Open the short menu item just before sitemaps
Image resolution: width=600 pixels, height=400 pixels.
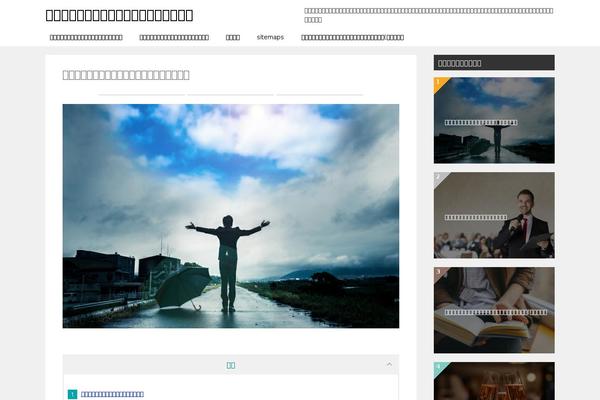233,37
